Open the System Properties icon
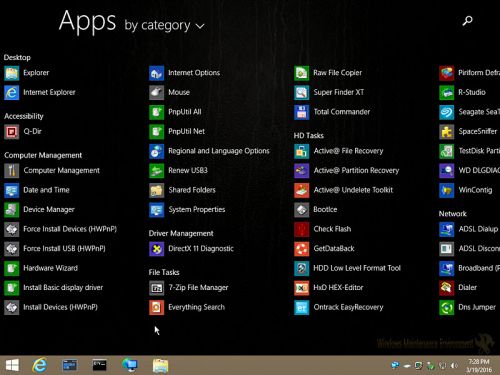 [157, 210]
